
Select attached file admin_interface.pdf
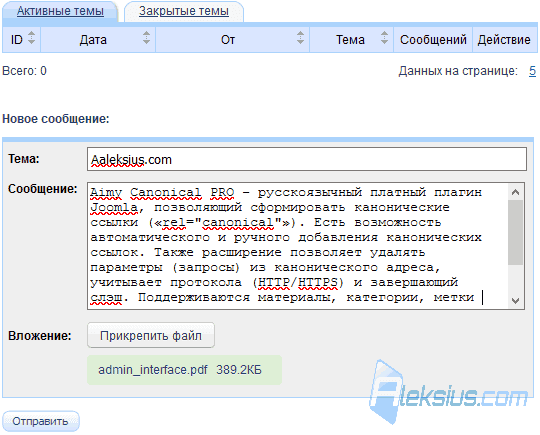coord(184,370)
